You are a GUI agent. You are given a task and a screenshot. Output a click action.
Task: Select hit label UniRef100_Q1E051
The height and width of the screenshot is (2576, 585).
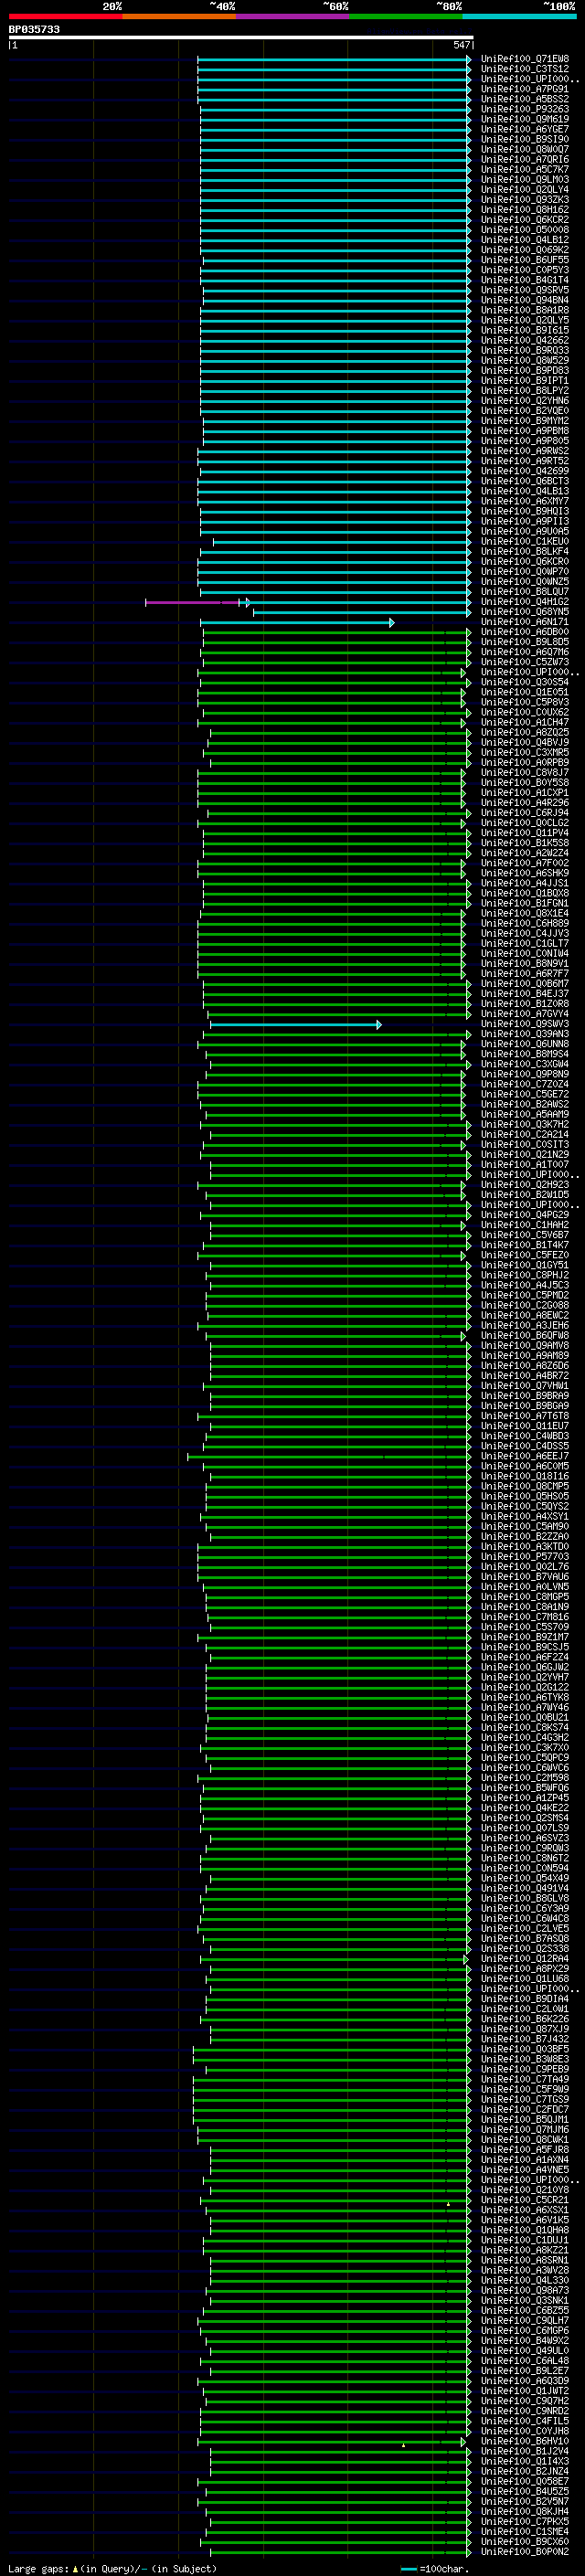tap(524, 692)
